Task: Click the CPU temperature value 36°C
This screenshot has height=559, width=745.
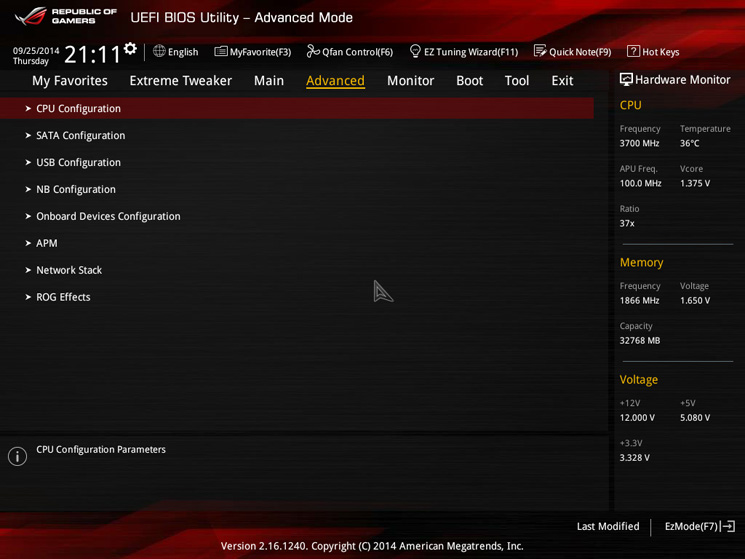Action: click(689, 143)
